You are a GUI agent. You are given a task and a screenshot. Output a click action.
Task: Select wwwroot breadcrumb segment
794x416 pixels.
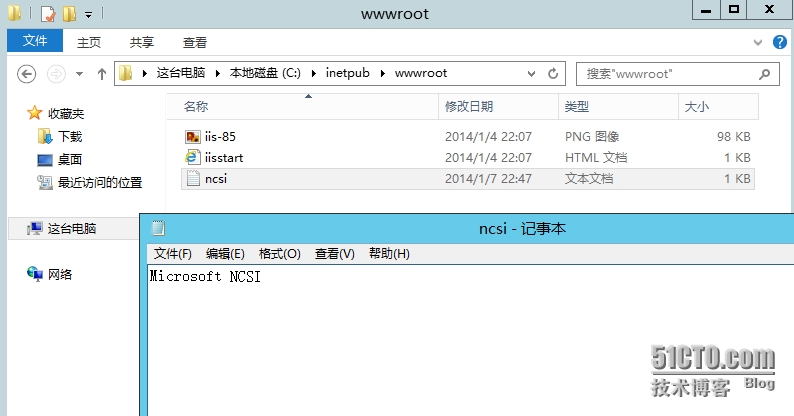[x=421, y=73]
